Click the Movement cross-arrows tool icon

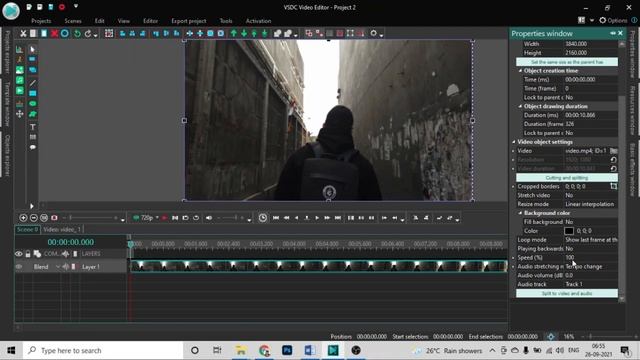pyautogui.click(x=19, y=114)
